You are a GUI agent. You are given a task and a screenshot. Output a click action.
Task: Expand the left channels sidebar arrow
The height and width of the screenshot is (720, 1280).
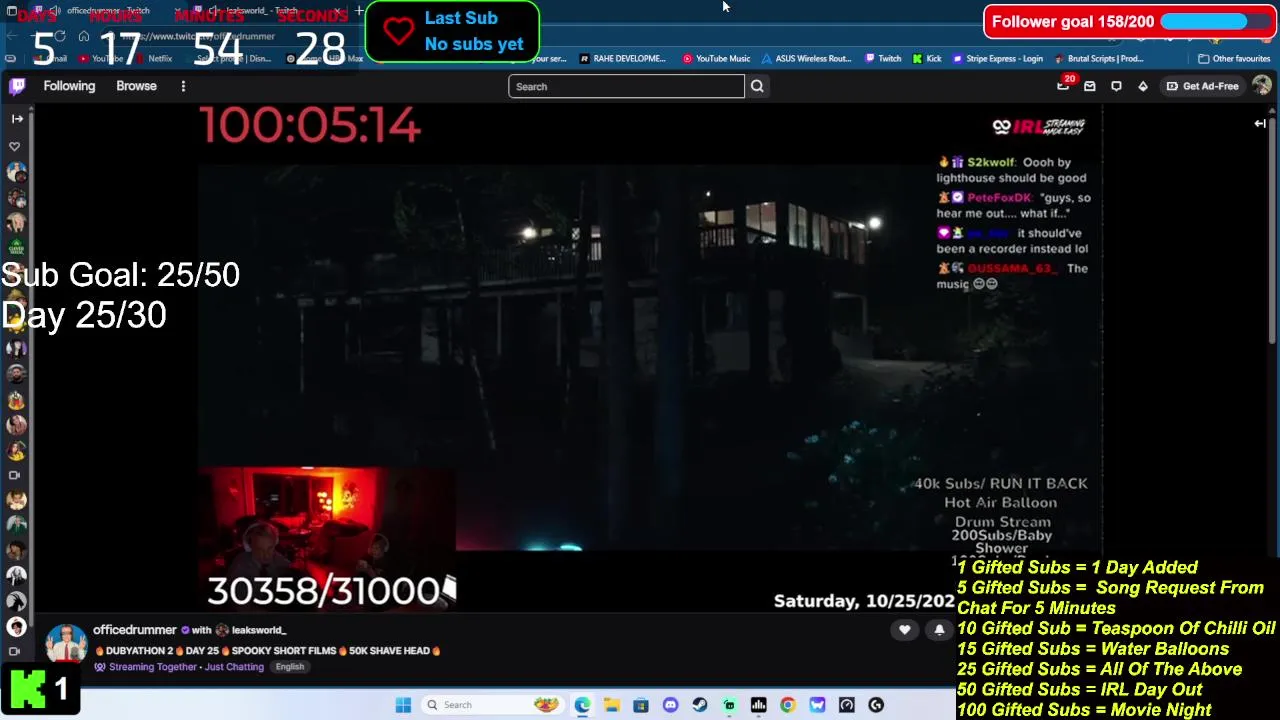point(17,118)
